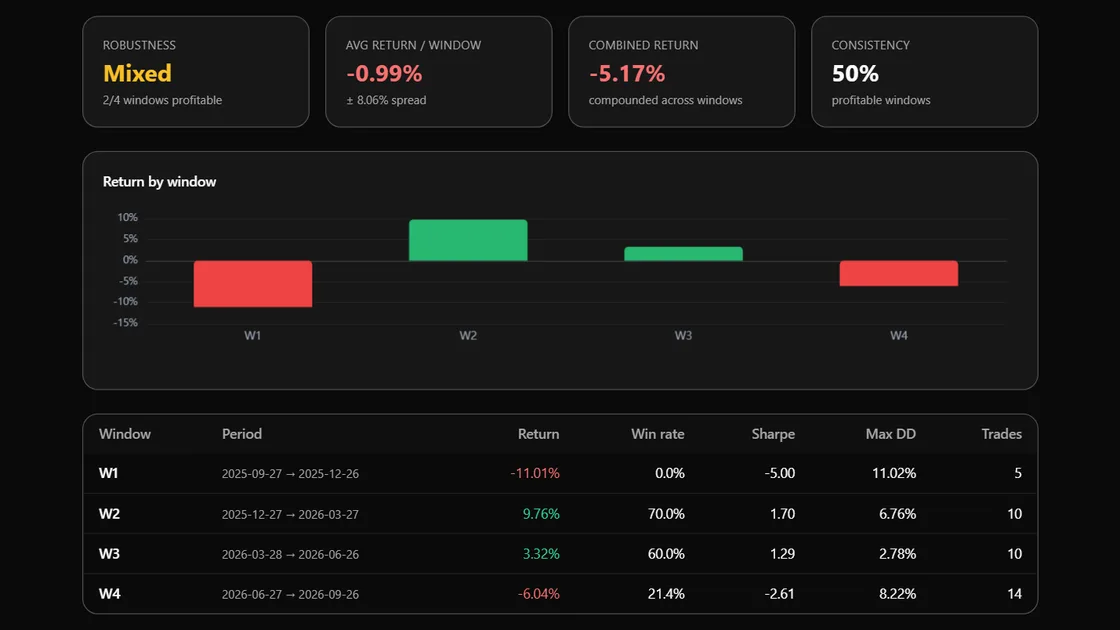The image size is (1120, 630).
Task: Click the compounded across windows text
Action: tap(665, 100)
